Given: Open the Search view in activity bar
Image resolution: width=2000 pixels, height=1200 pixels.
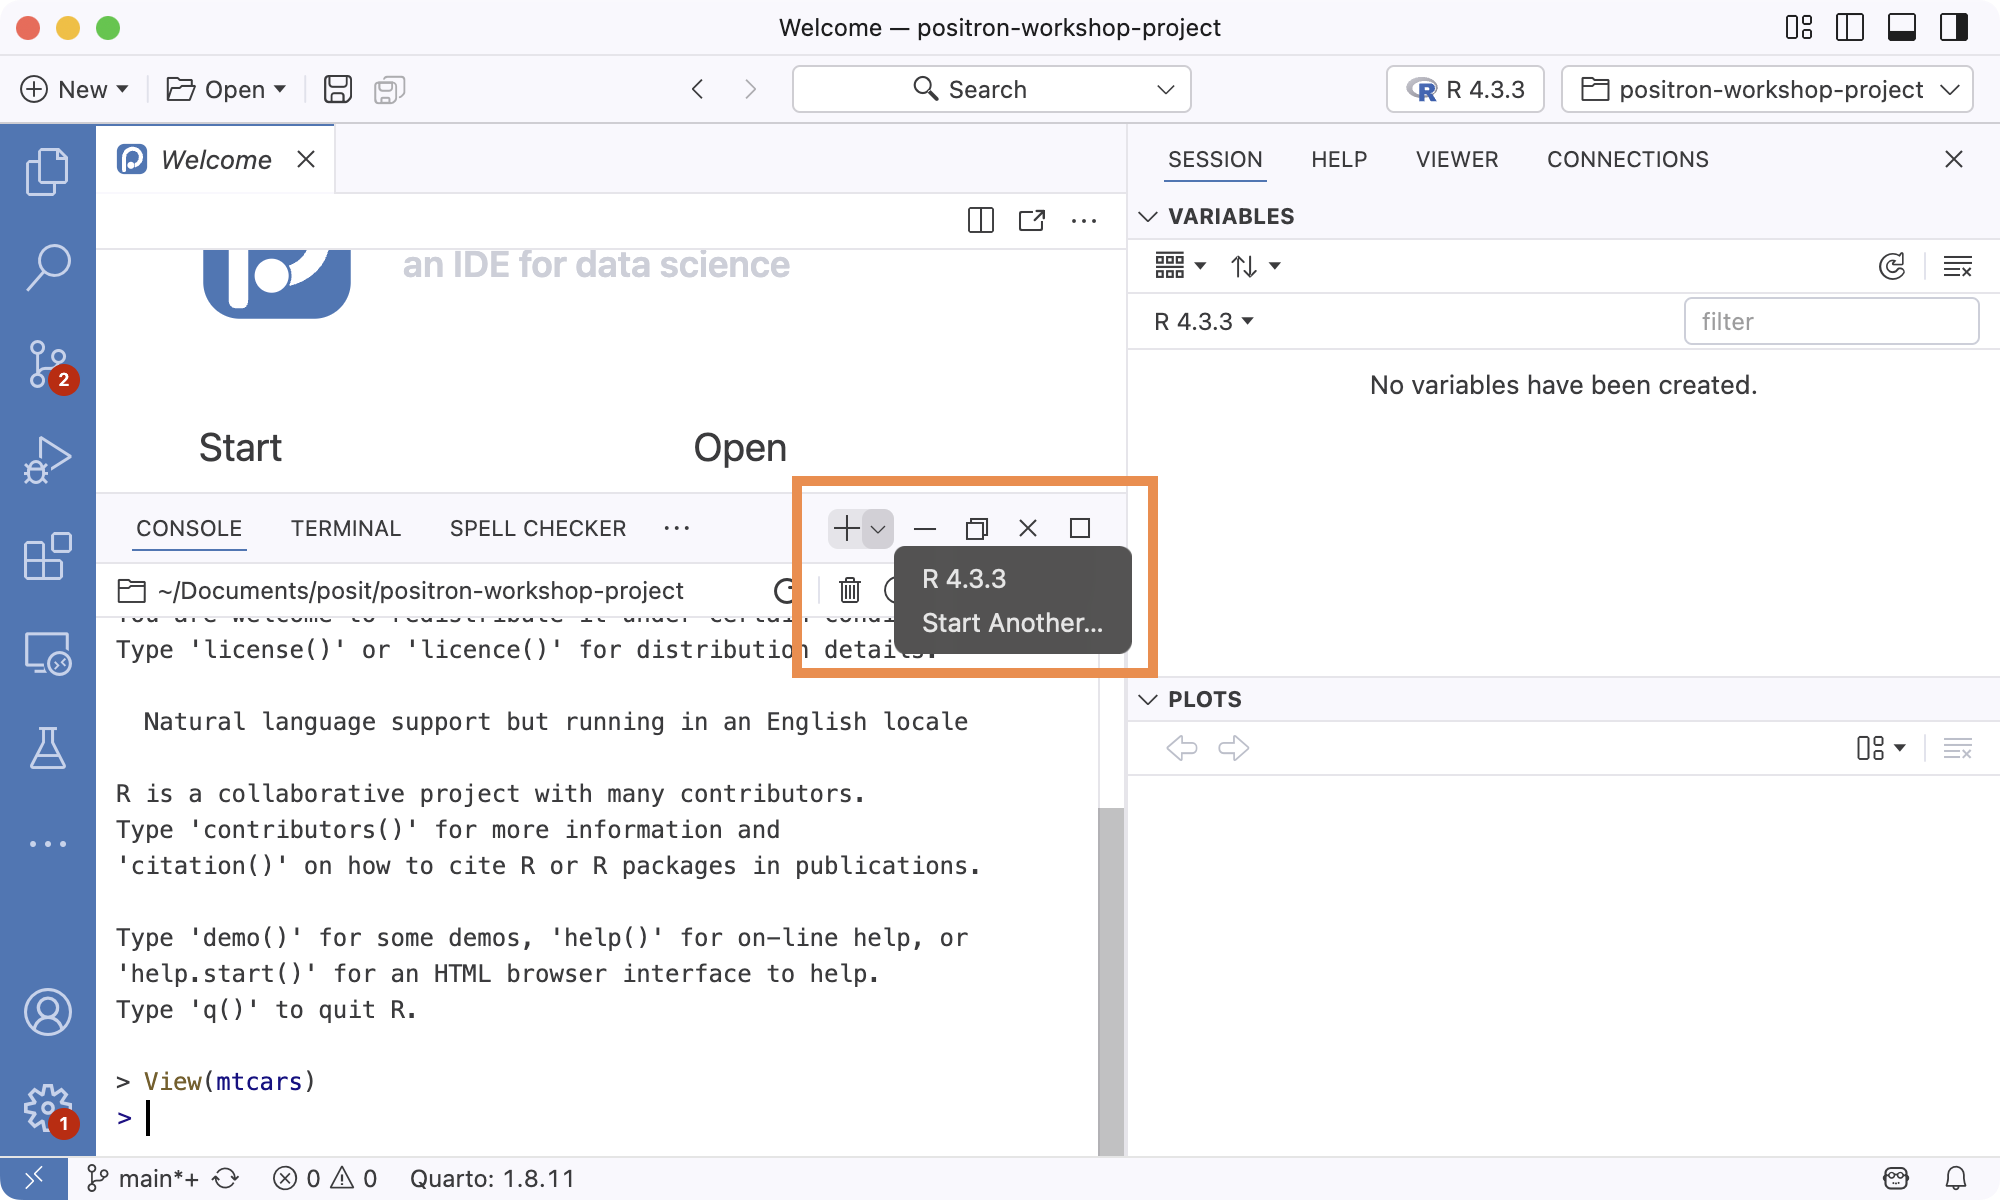Looking at the screenshot, I should click(x=47, y=267).
